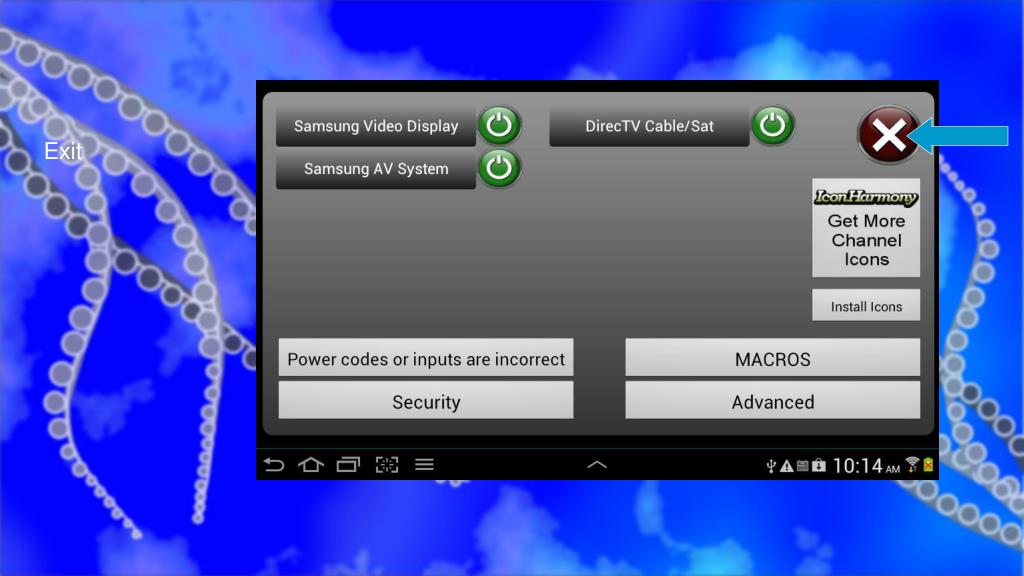Click the red X exit button
This screenshot has width=1024, height=576.
(888, 135)
